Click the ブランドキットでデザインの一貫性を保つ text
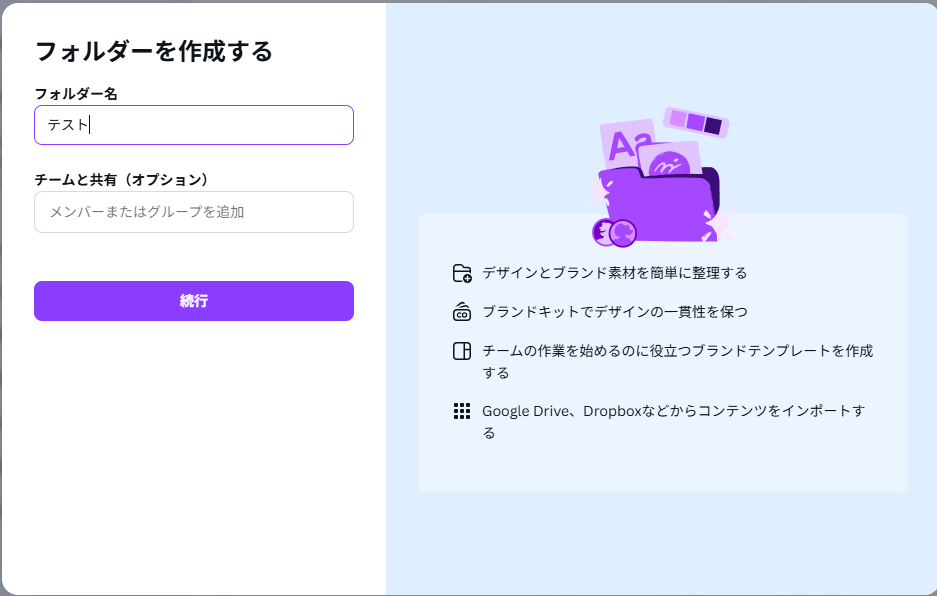The image size is (937, 596). tap(614, 312)
